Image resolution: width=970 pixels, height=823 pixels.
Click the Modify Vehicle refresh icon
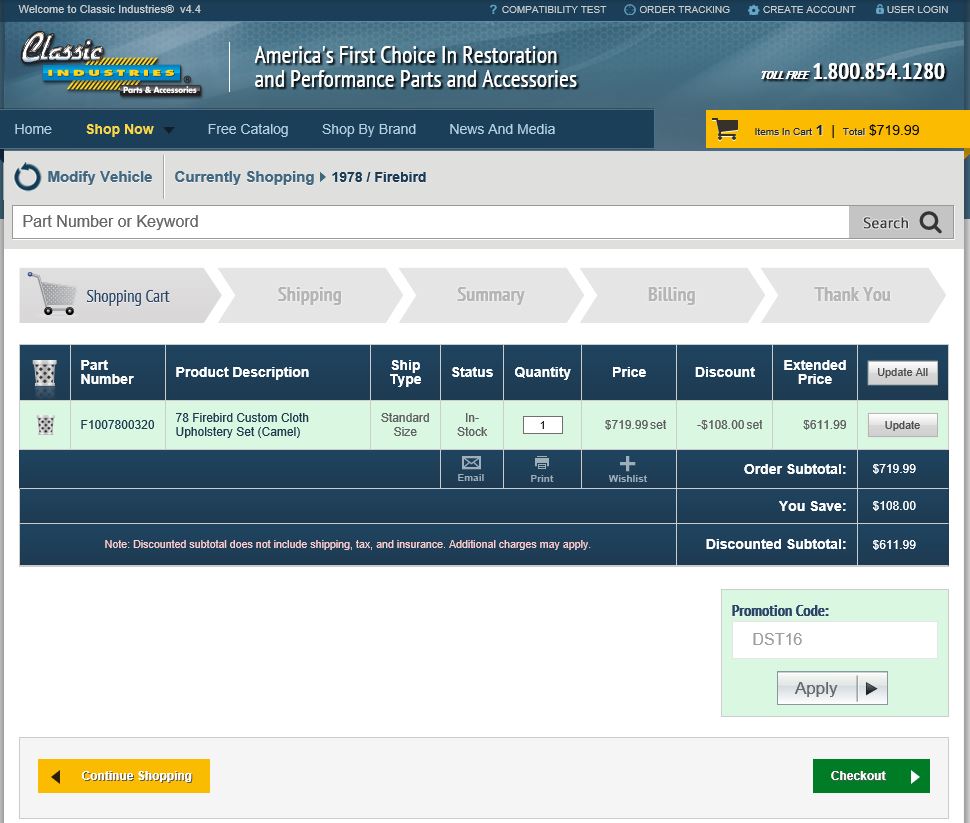pyautogui.click(x=27, y=177)
